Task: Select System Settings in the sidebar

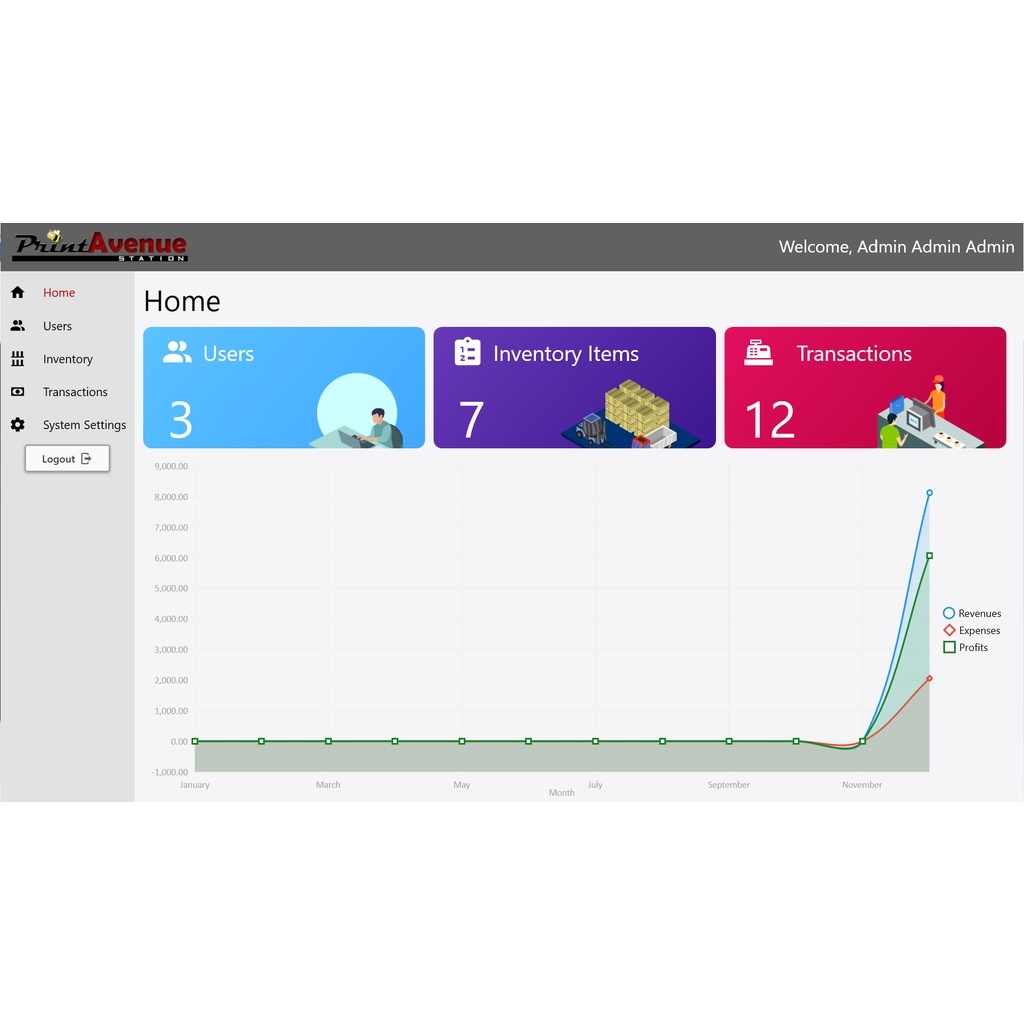Action: click(x=84, y=425)
